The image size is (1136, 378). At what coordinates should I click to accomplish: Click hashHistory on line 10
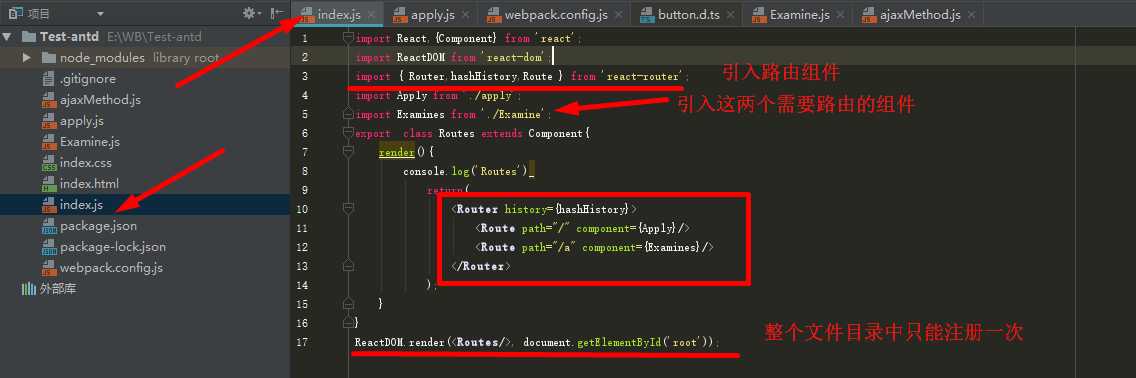coord(590,209)
